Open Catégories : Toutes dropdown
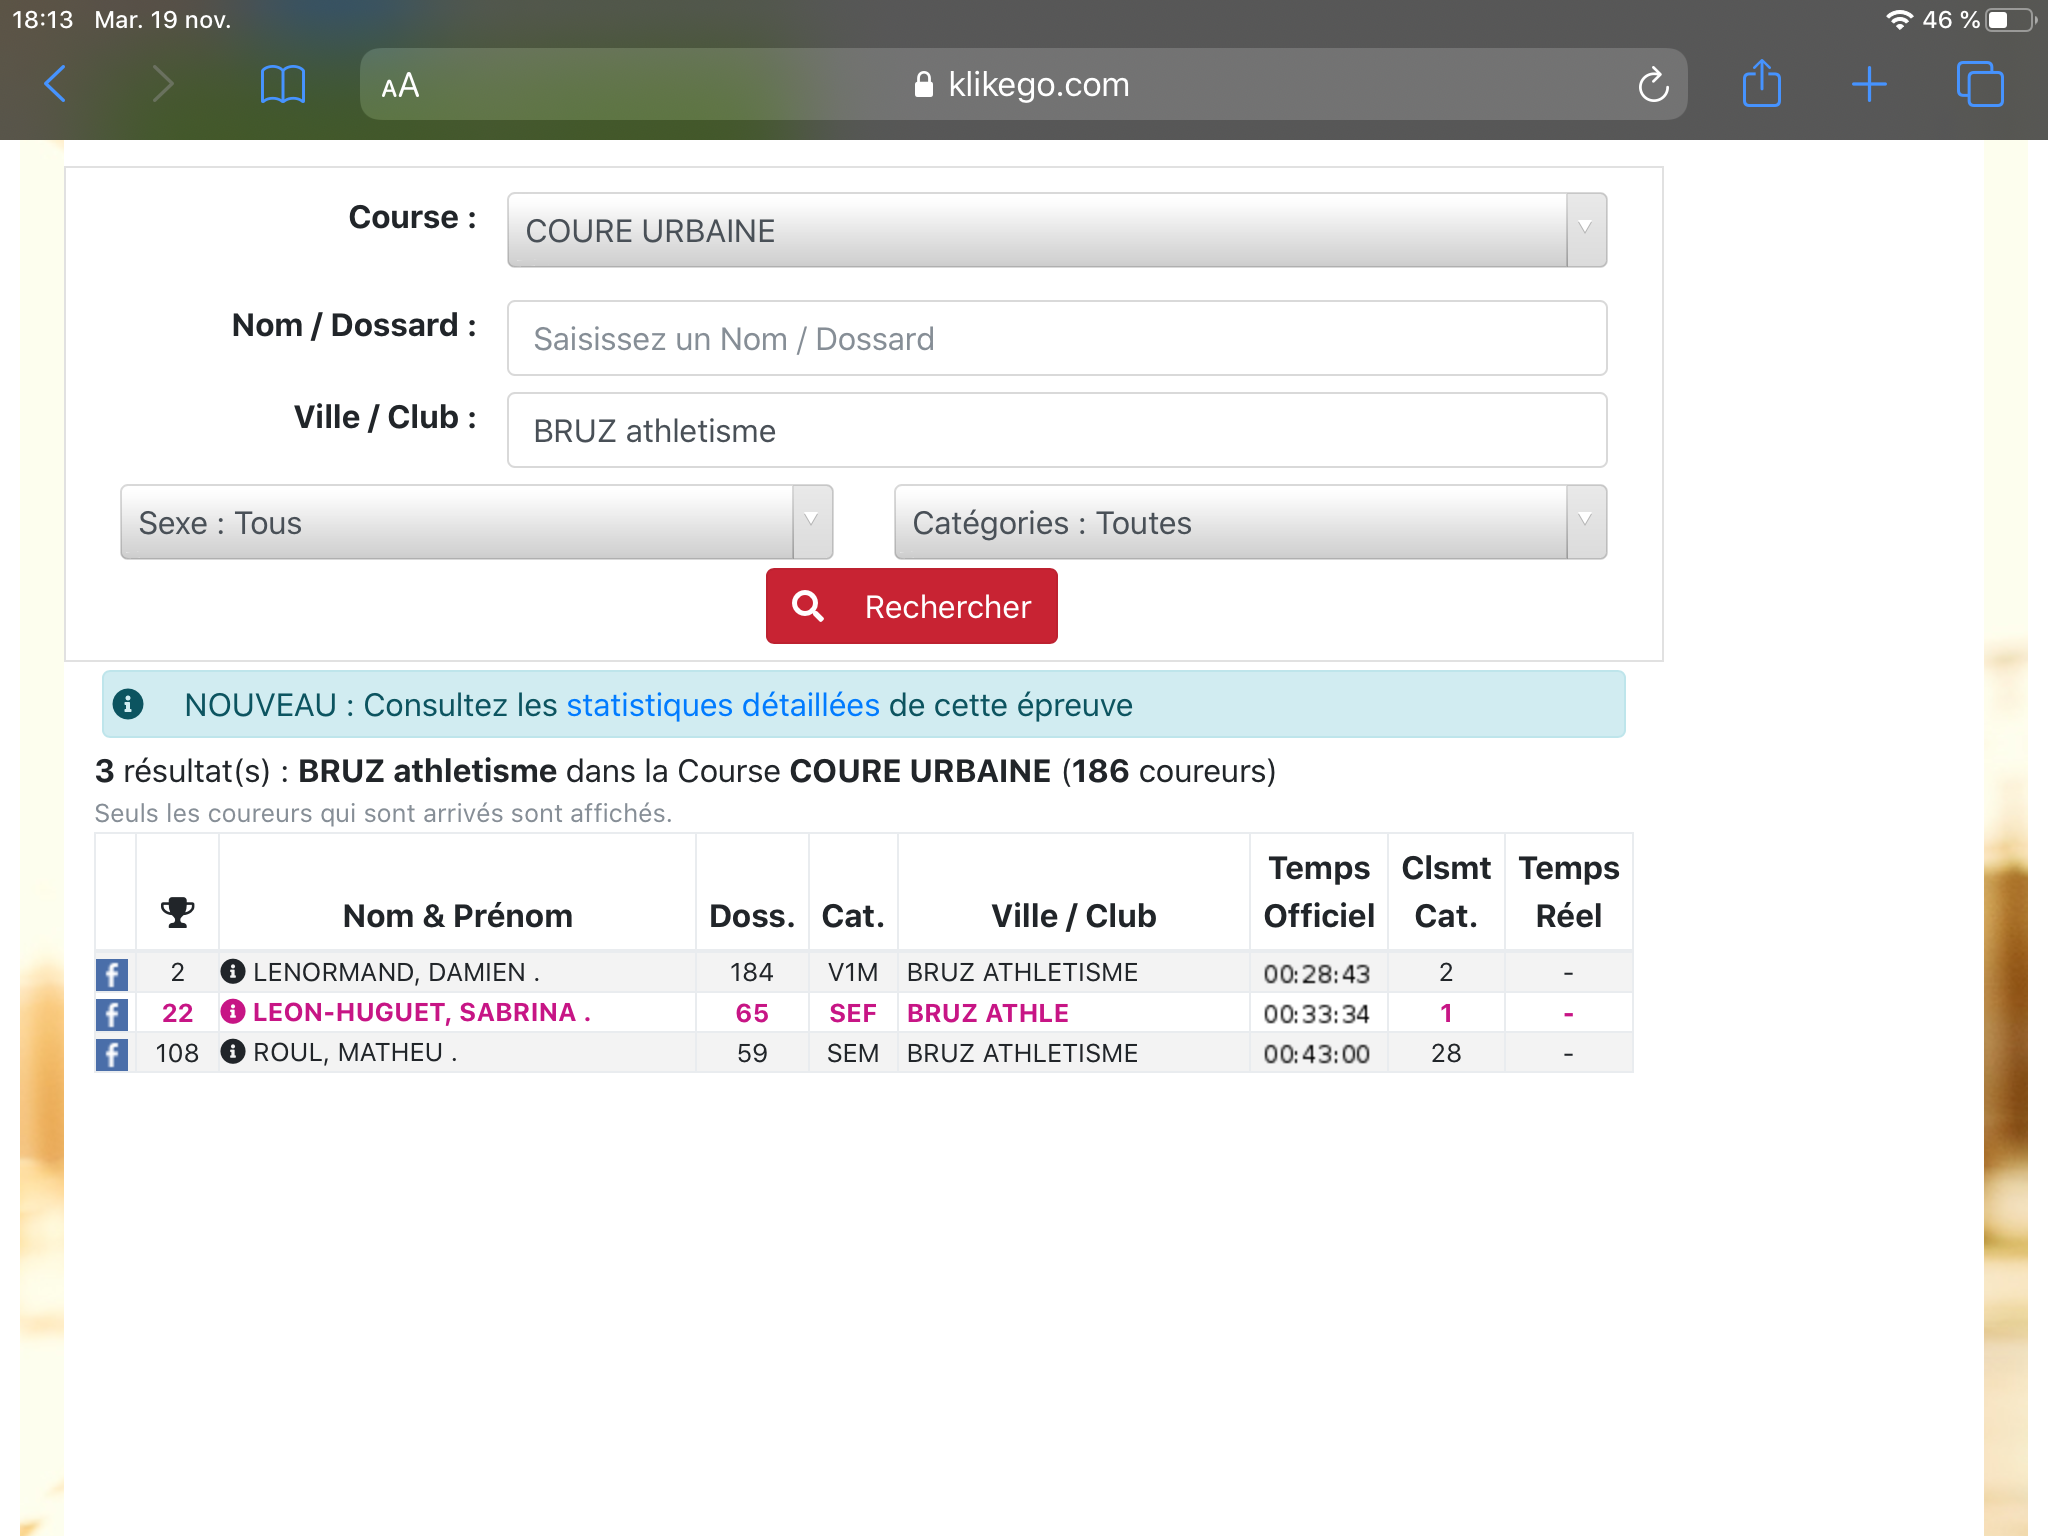This screenshot has width=2048, height=1536. tap(1249, 522)
